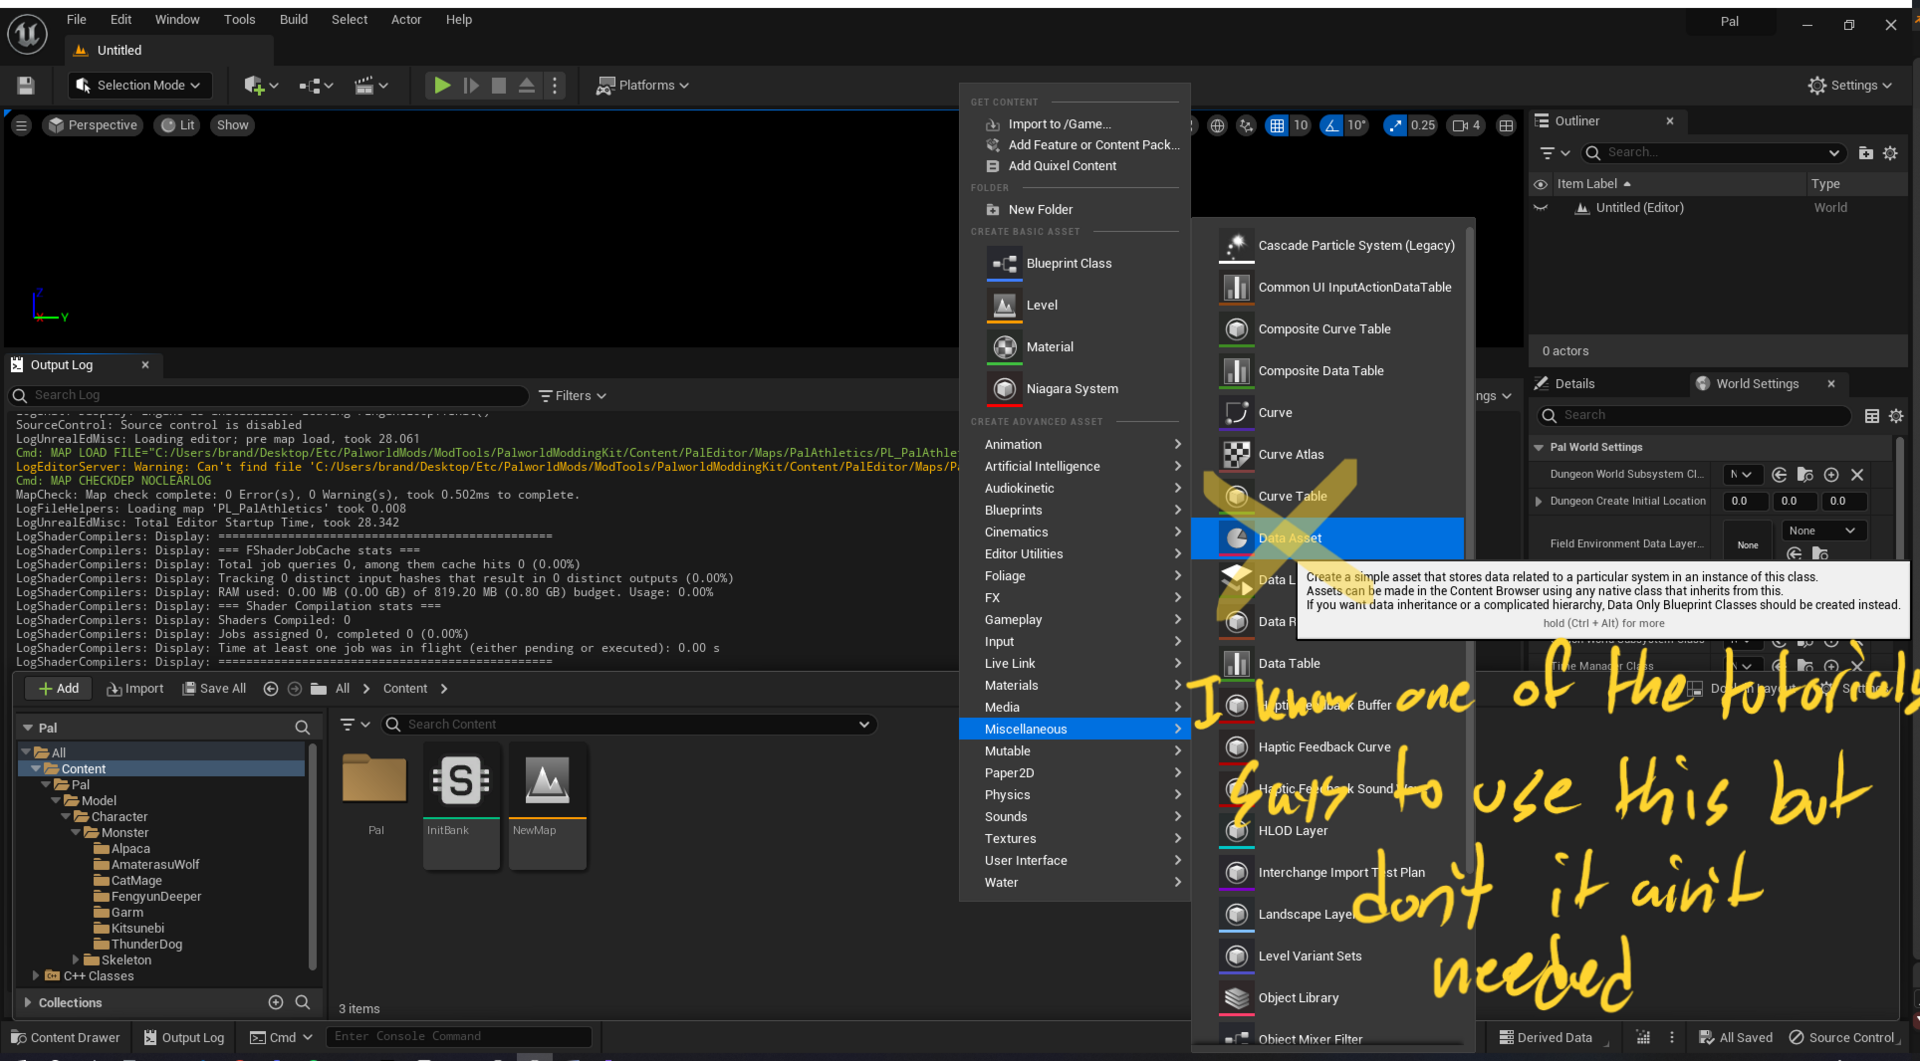1920x1061 pixels.
Task: Toggle visibility column eye icon in Outliner
Action: click(1540, 184)
